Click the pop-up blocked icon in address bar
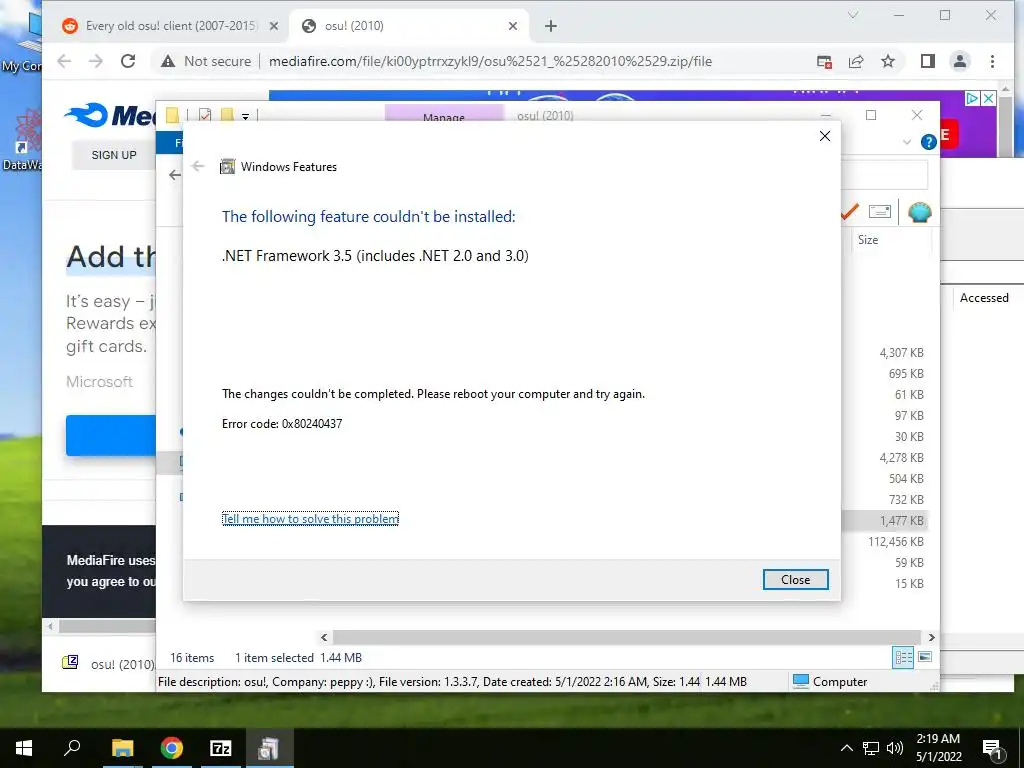 [x=824, y=61]
